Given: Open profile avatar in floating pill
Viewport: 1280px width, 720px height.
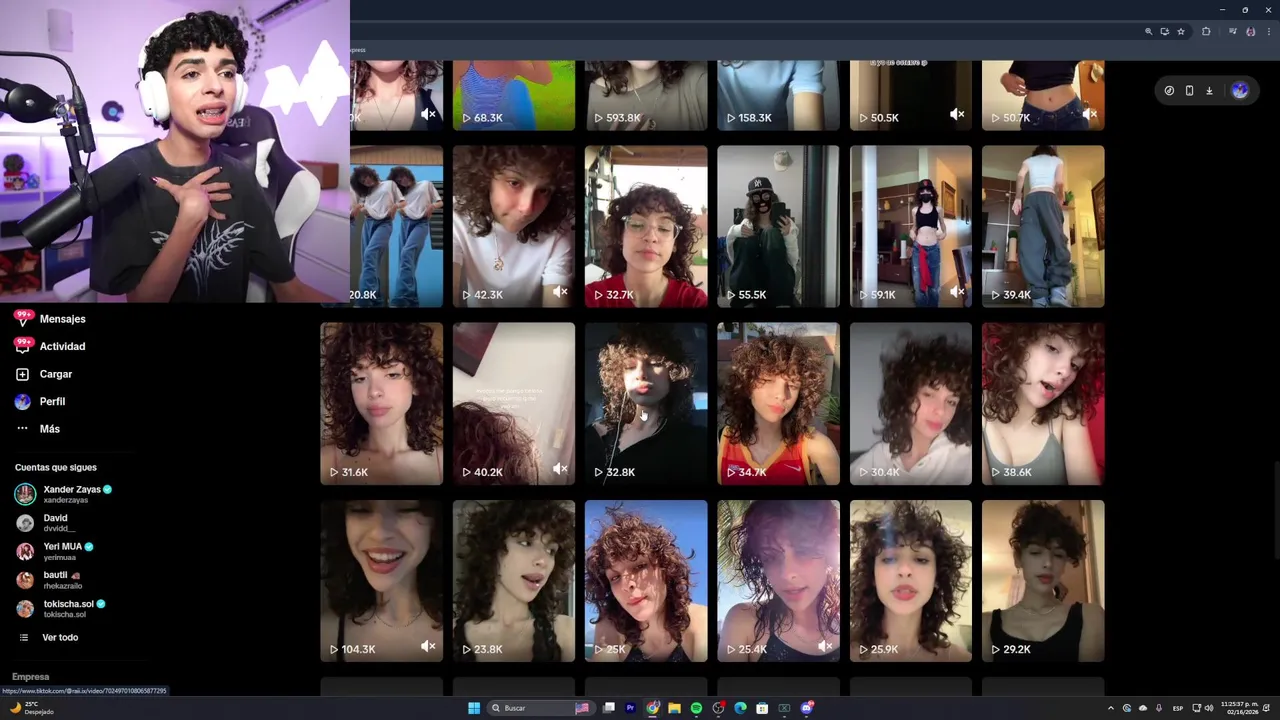Looking at the screenshot, I should click(x=1240, y=91).
